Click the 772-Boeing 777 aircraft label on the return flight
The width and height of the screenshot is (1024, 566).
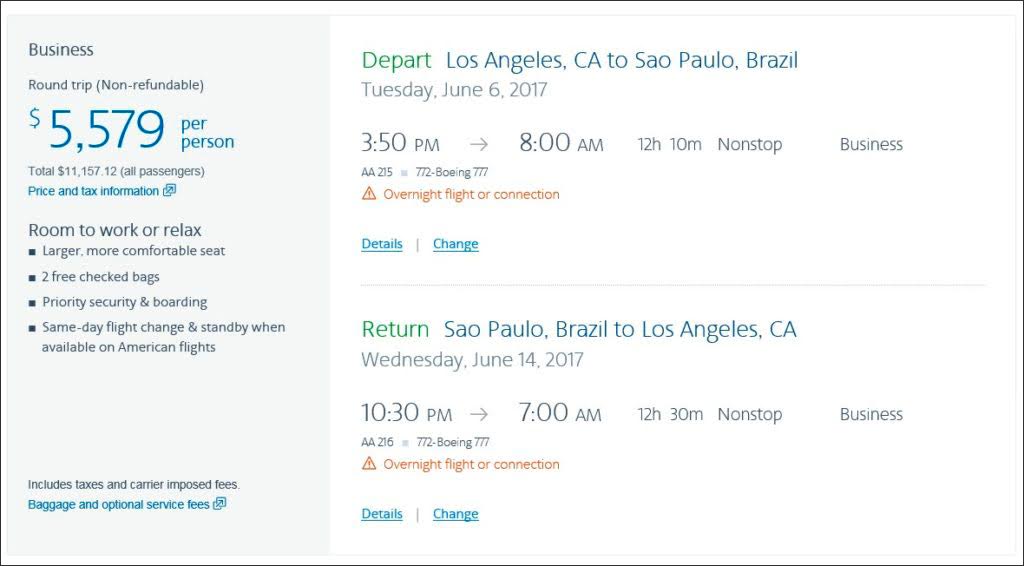pos(451,442)
